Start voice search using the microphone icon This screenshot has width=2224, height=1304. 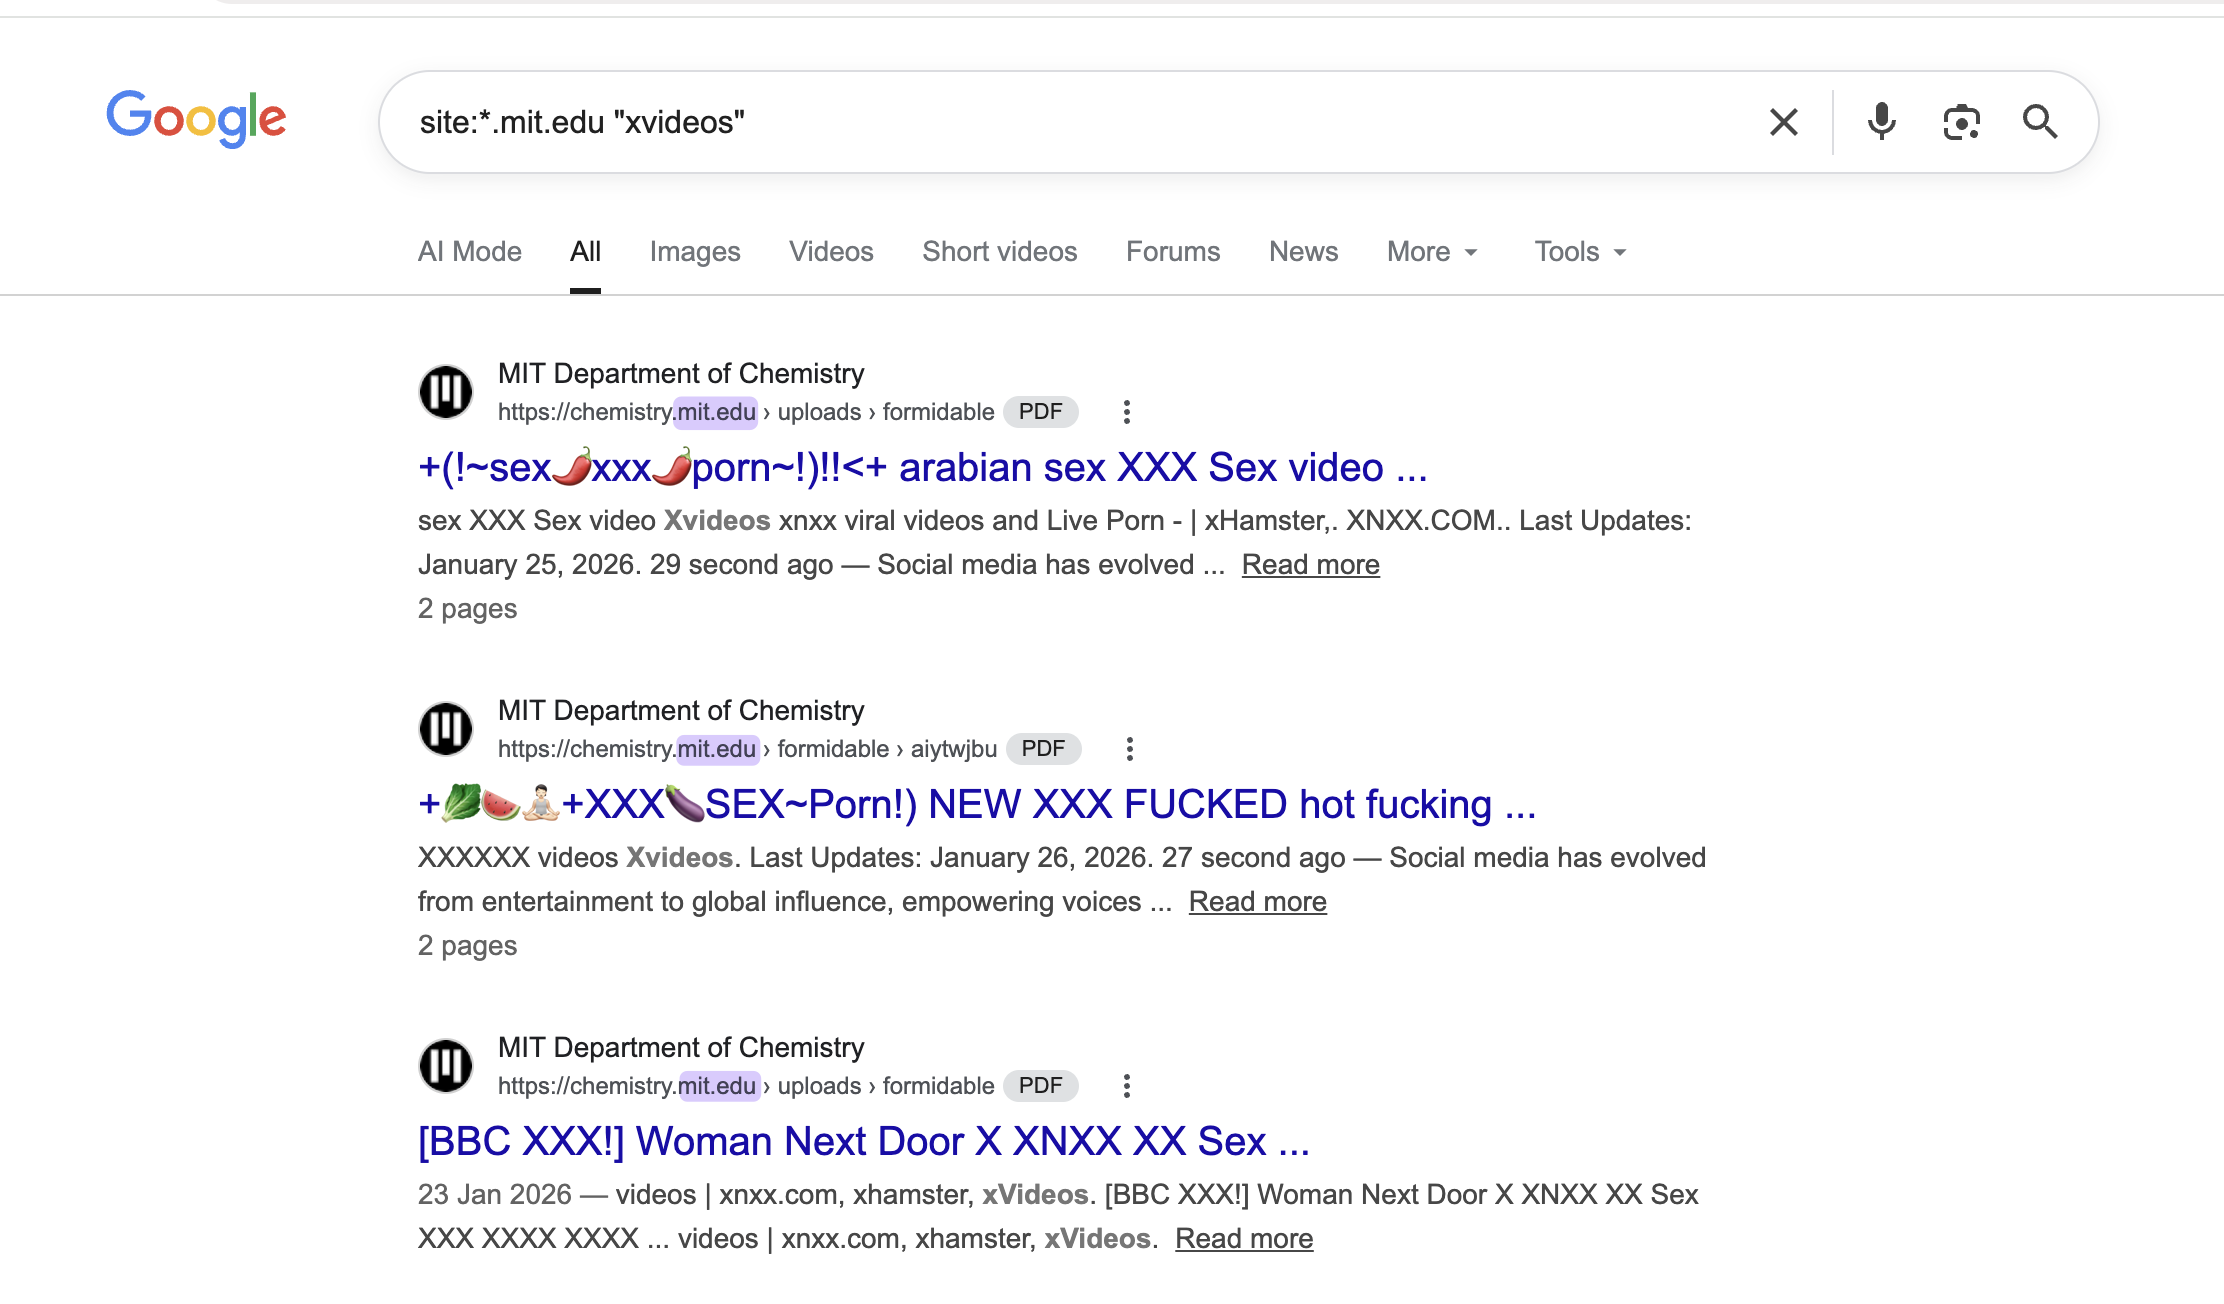[x=1881, y=121]
